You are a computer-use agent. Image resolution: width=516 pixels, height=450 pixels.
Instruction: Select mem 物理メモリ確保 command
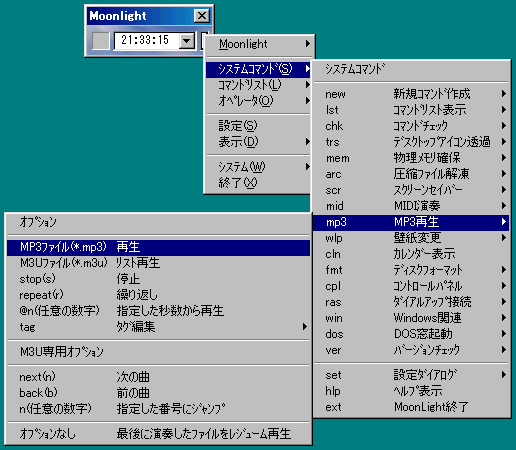tap(411, 158)
